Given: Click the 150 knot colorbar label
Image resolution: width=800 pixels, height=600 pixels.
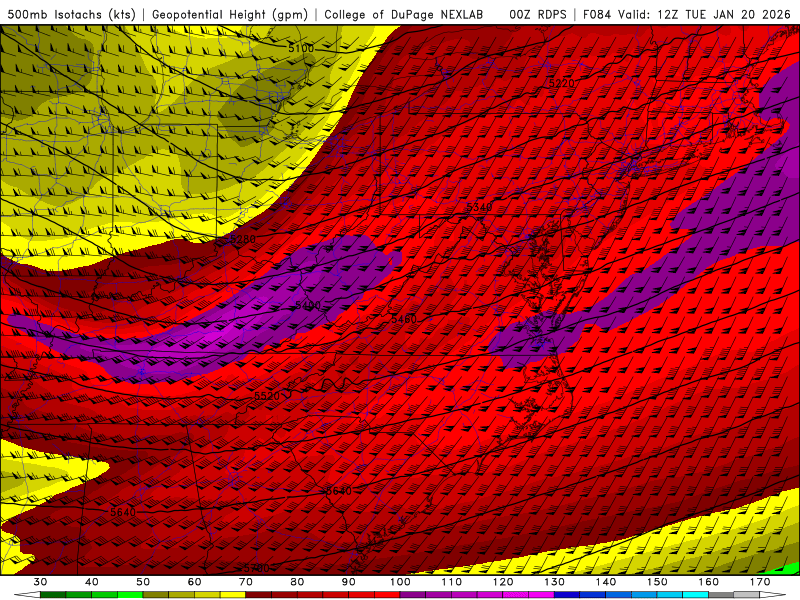Looking at the screenshot, I should (657, 582).
